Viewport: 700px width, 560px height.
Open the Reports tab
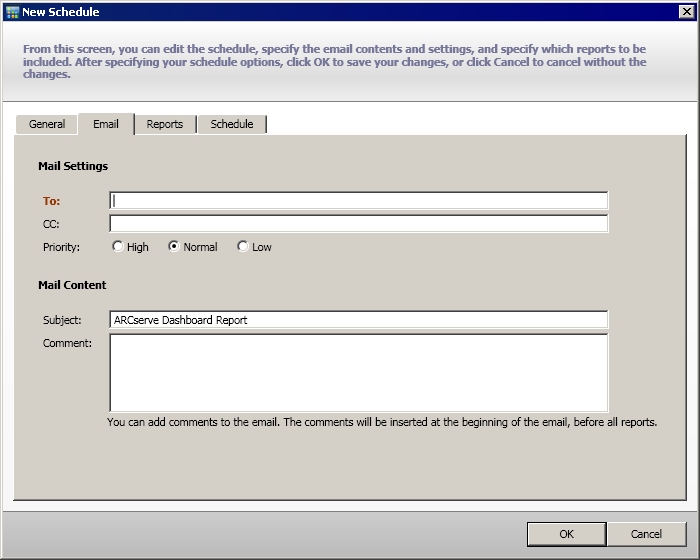pyautogui.click(x=165, y=124)
